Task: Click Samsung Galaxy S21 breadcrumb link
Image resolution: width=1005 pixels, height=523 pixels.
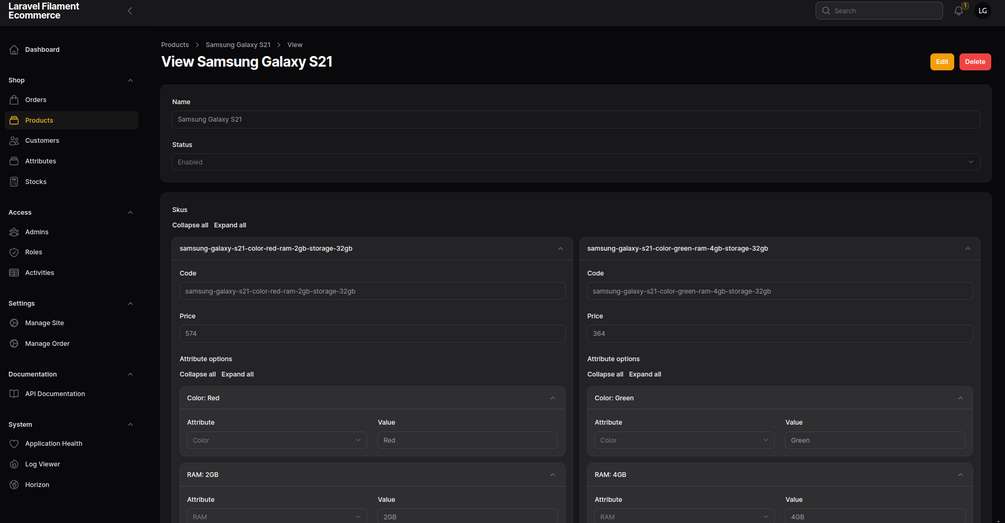Action: pyautogui.click(x=238, y=45)
